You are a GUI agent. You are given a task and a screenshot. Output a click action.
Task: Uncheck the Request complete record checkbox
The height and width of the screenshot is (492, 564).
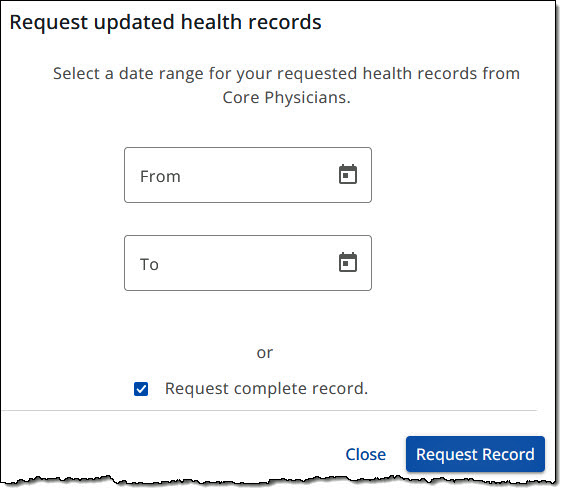pyautogui.click(x=141, y=389)
